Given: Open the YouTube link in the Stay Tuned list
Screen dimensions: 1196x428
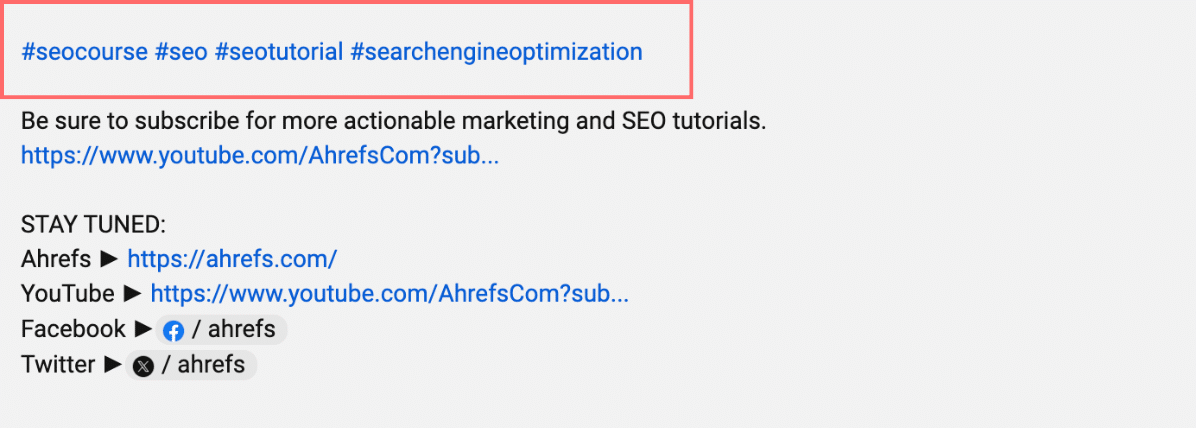Looking at the screenshot, I should tap(389, 294).
